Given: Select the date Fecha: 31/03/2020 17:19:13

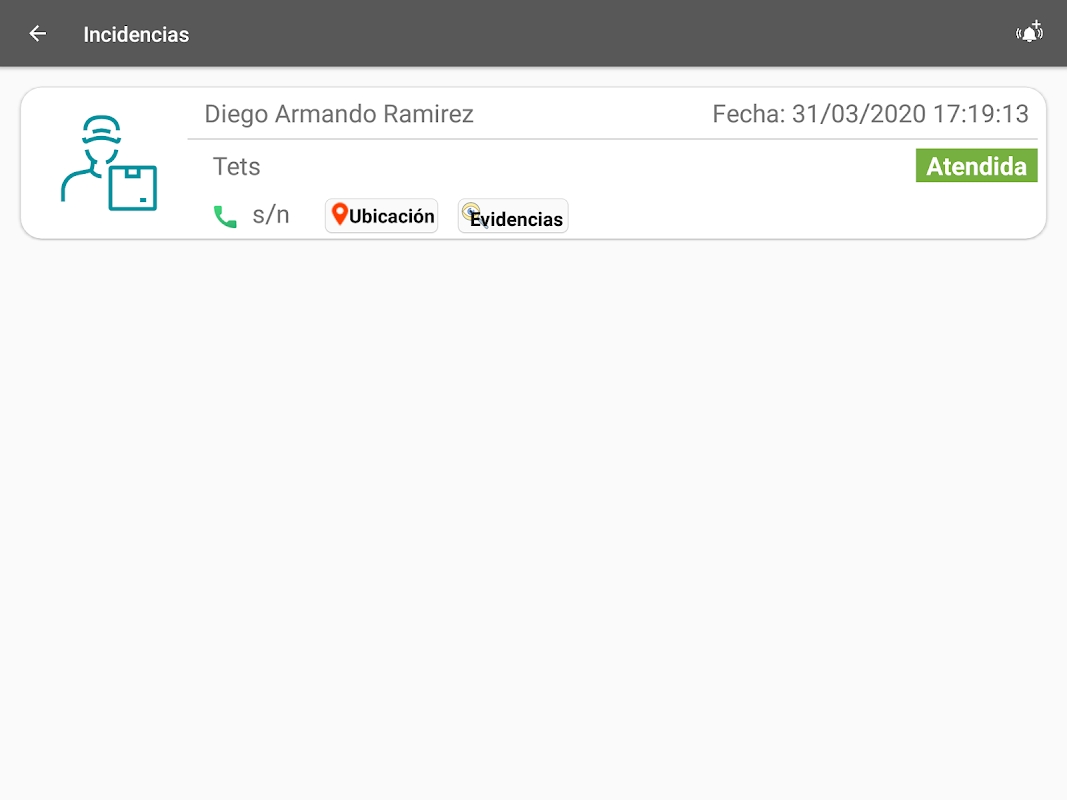Looking at the screenshot, I should coord(870,114).
